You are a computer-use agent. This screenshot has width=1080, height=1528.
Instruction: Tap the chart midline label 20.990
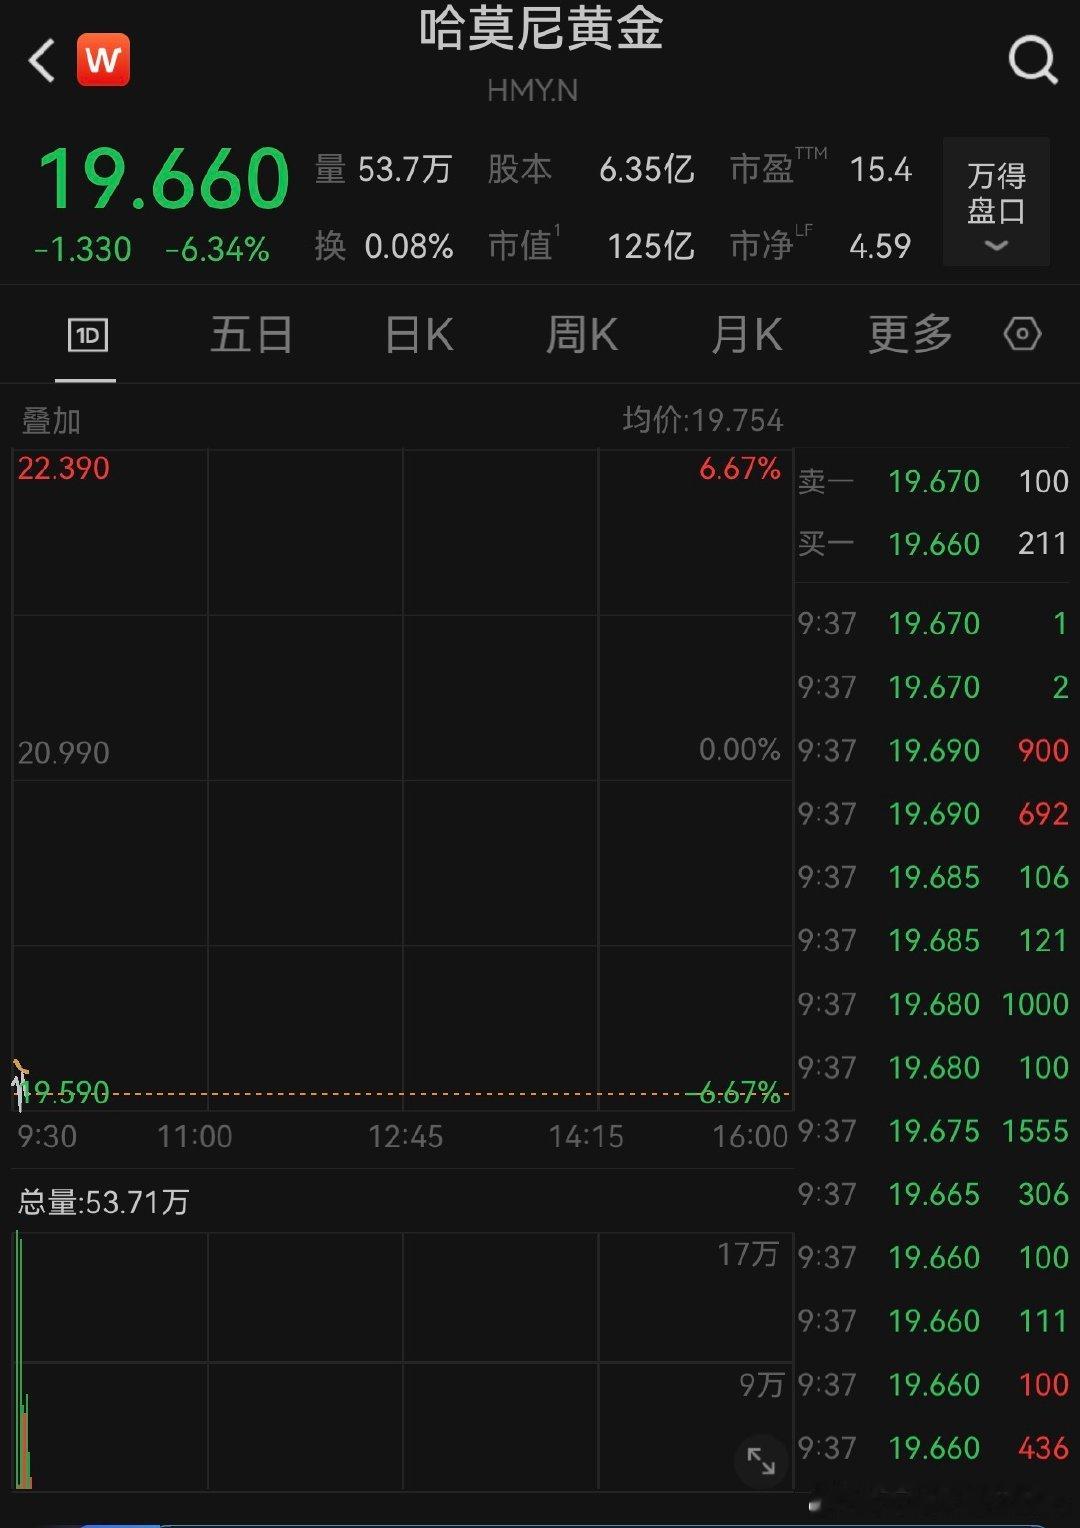pos(64,752)
